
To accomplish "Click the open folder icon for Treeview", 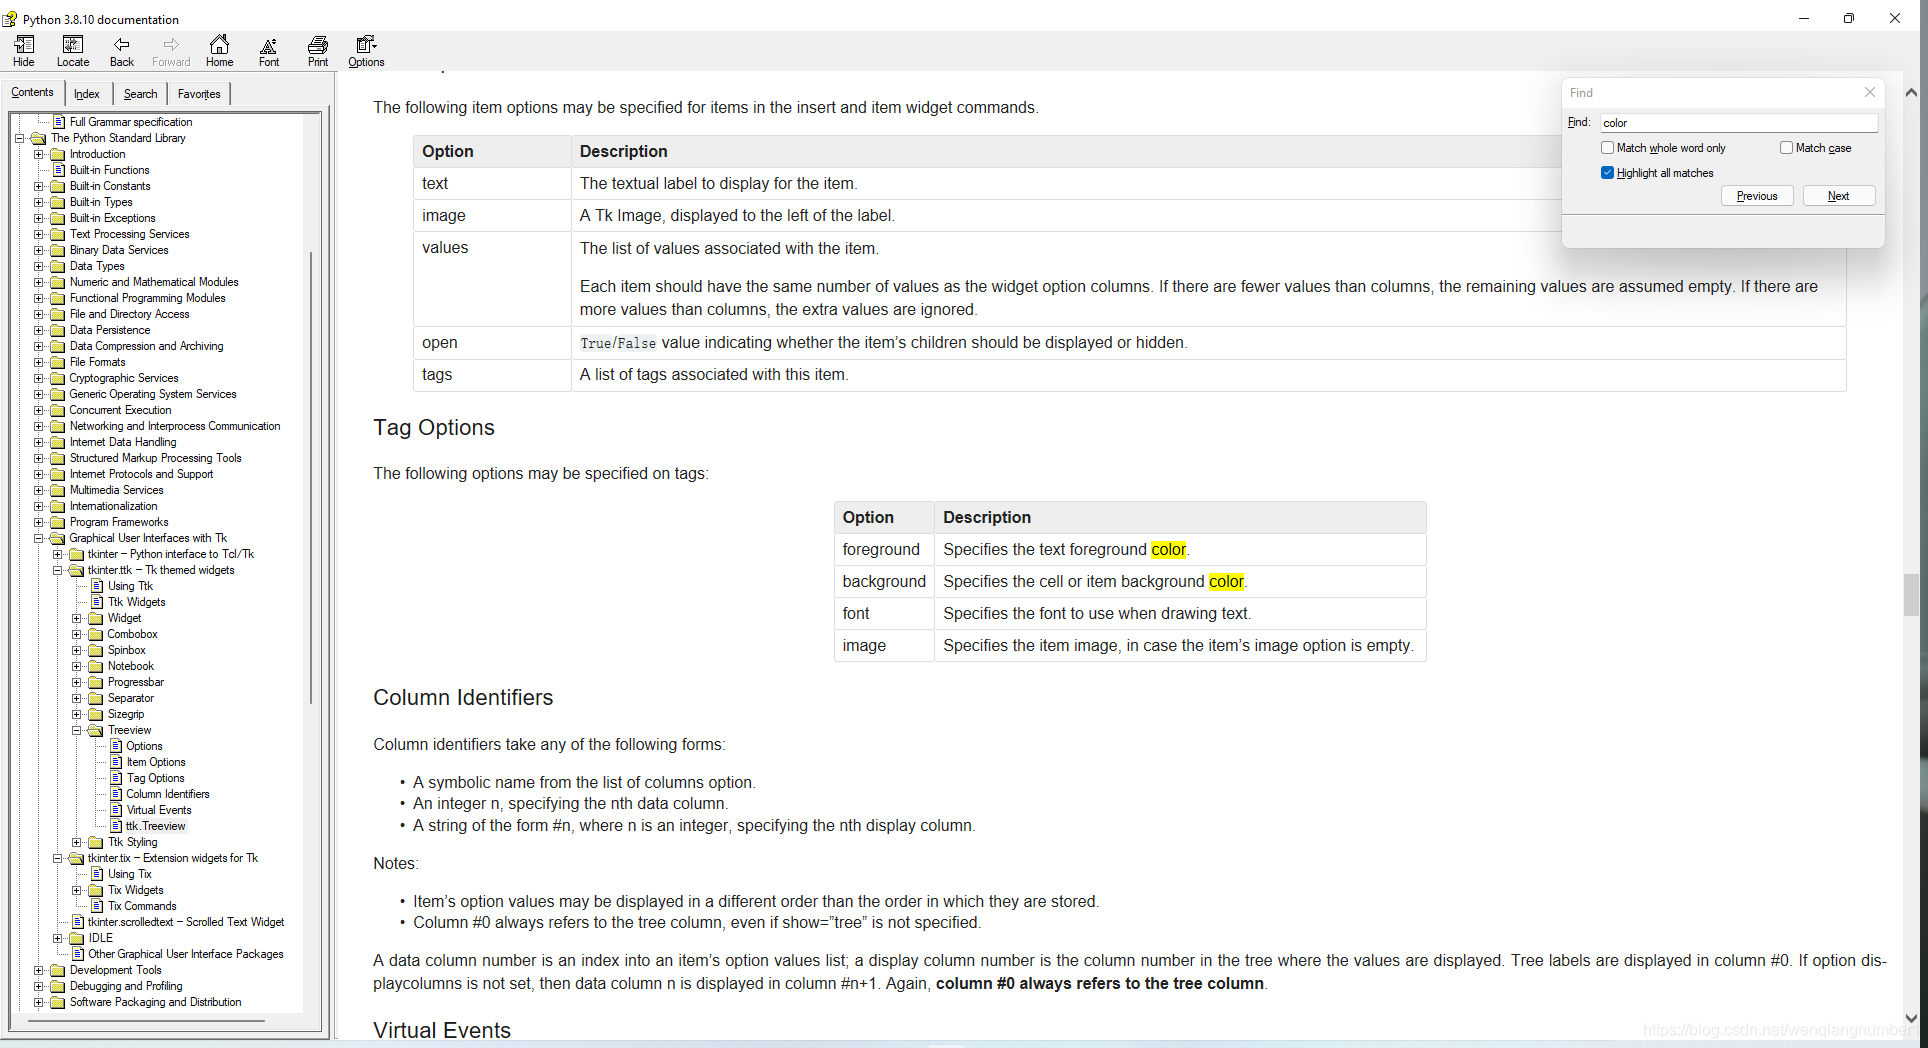I will point(96,730).
